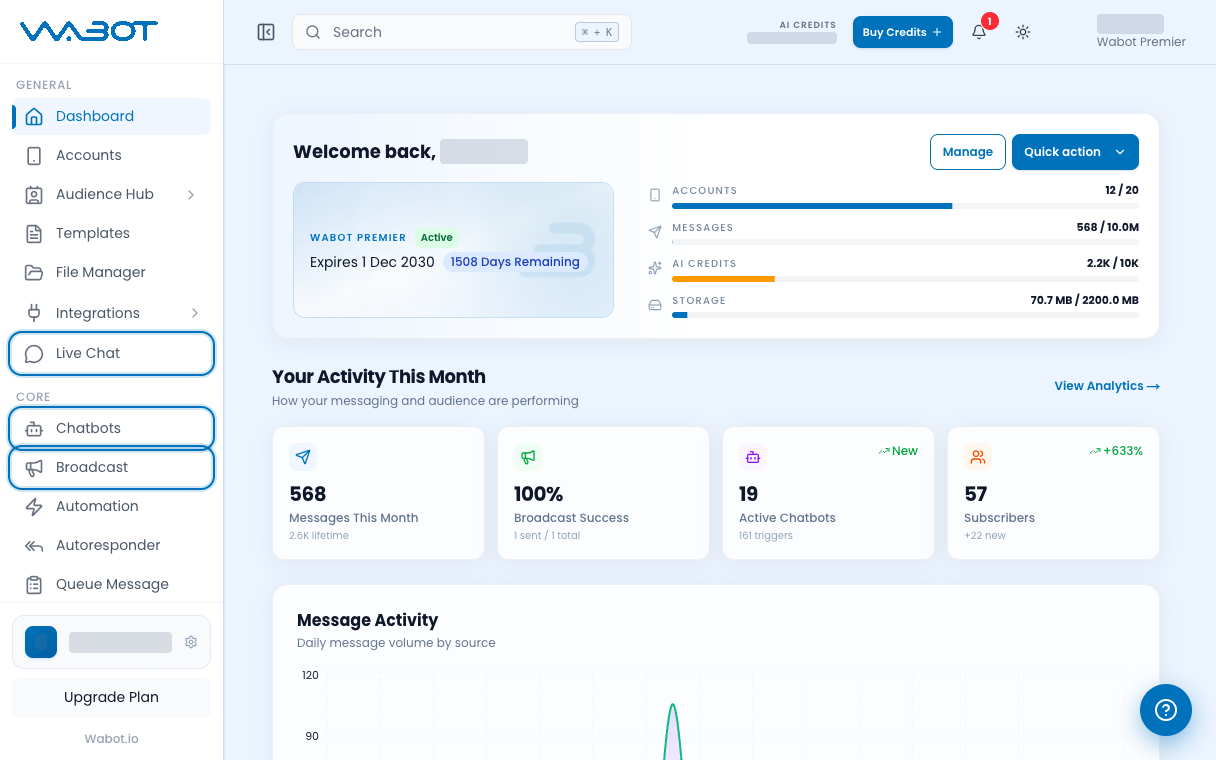The width and height of the screenshot is (1216, 760).
Task: Open workspace settings gear icon
Action: coord(191,642)
